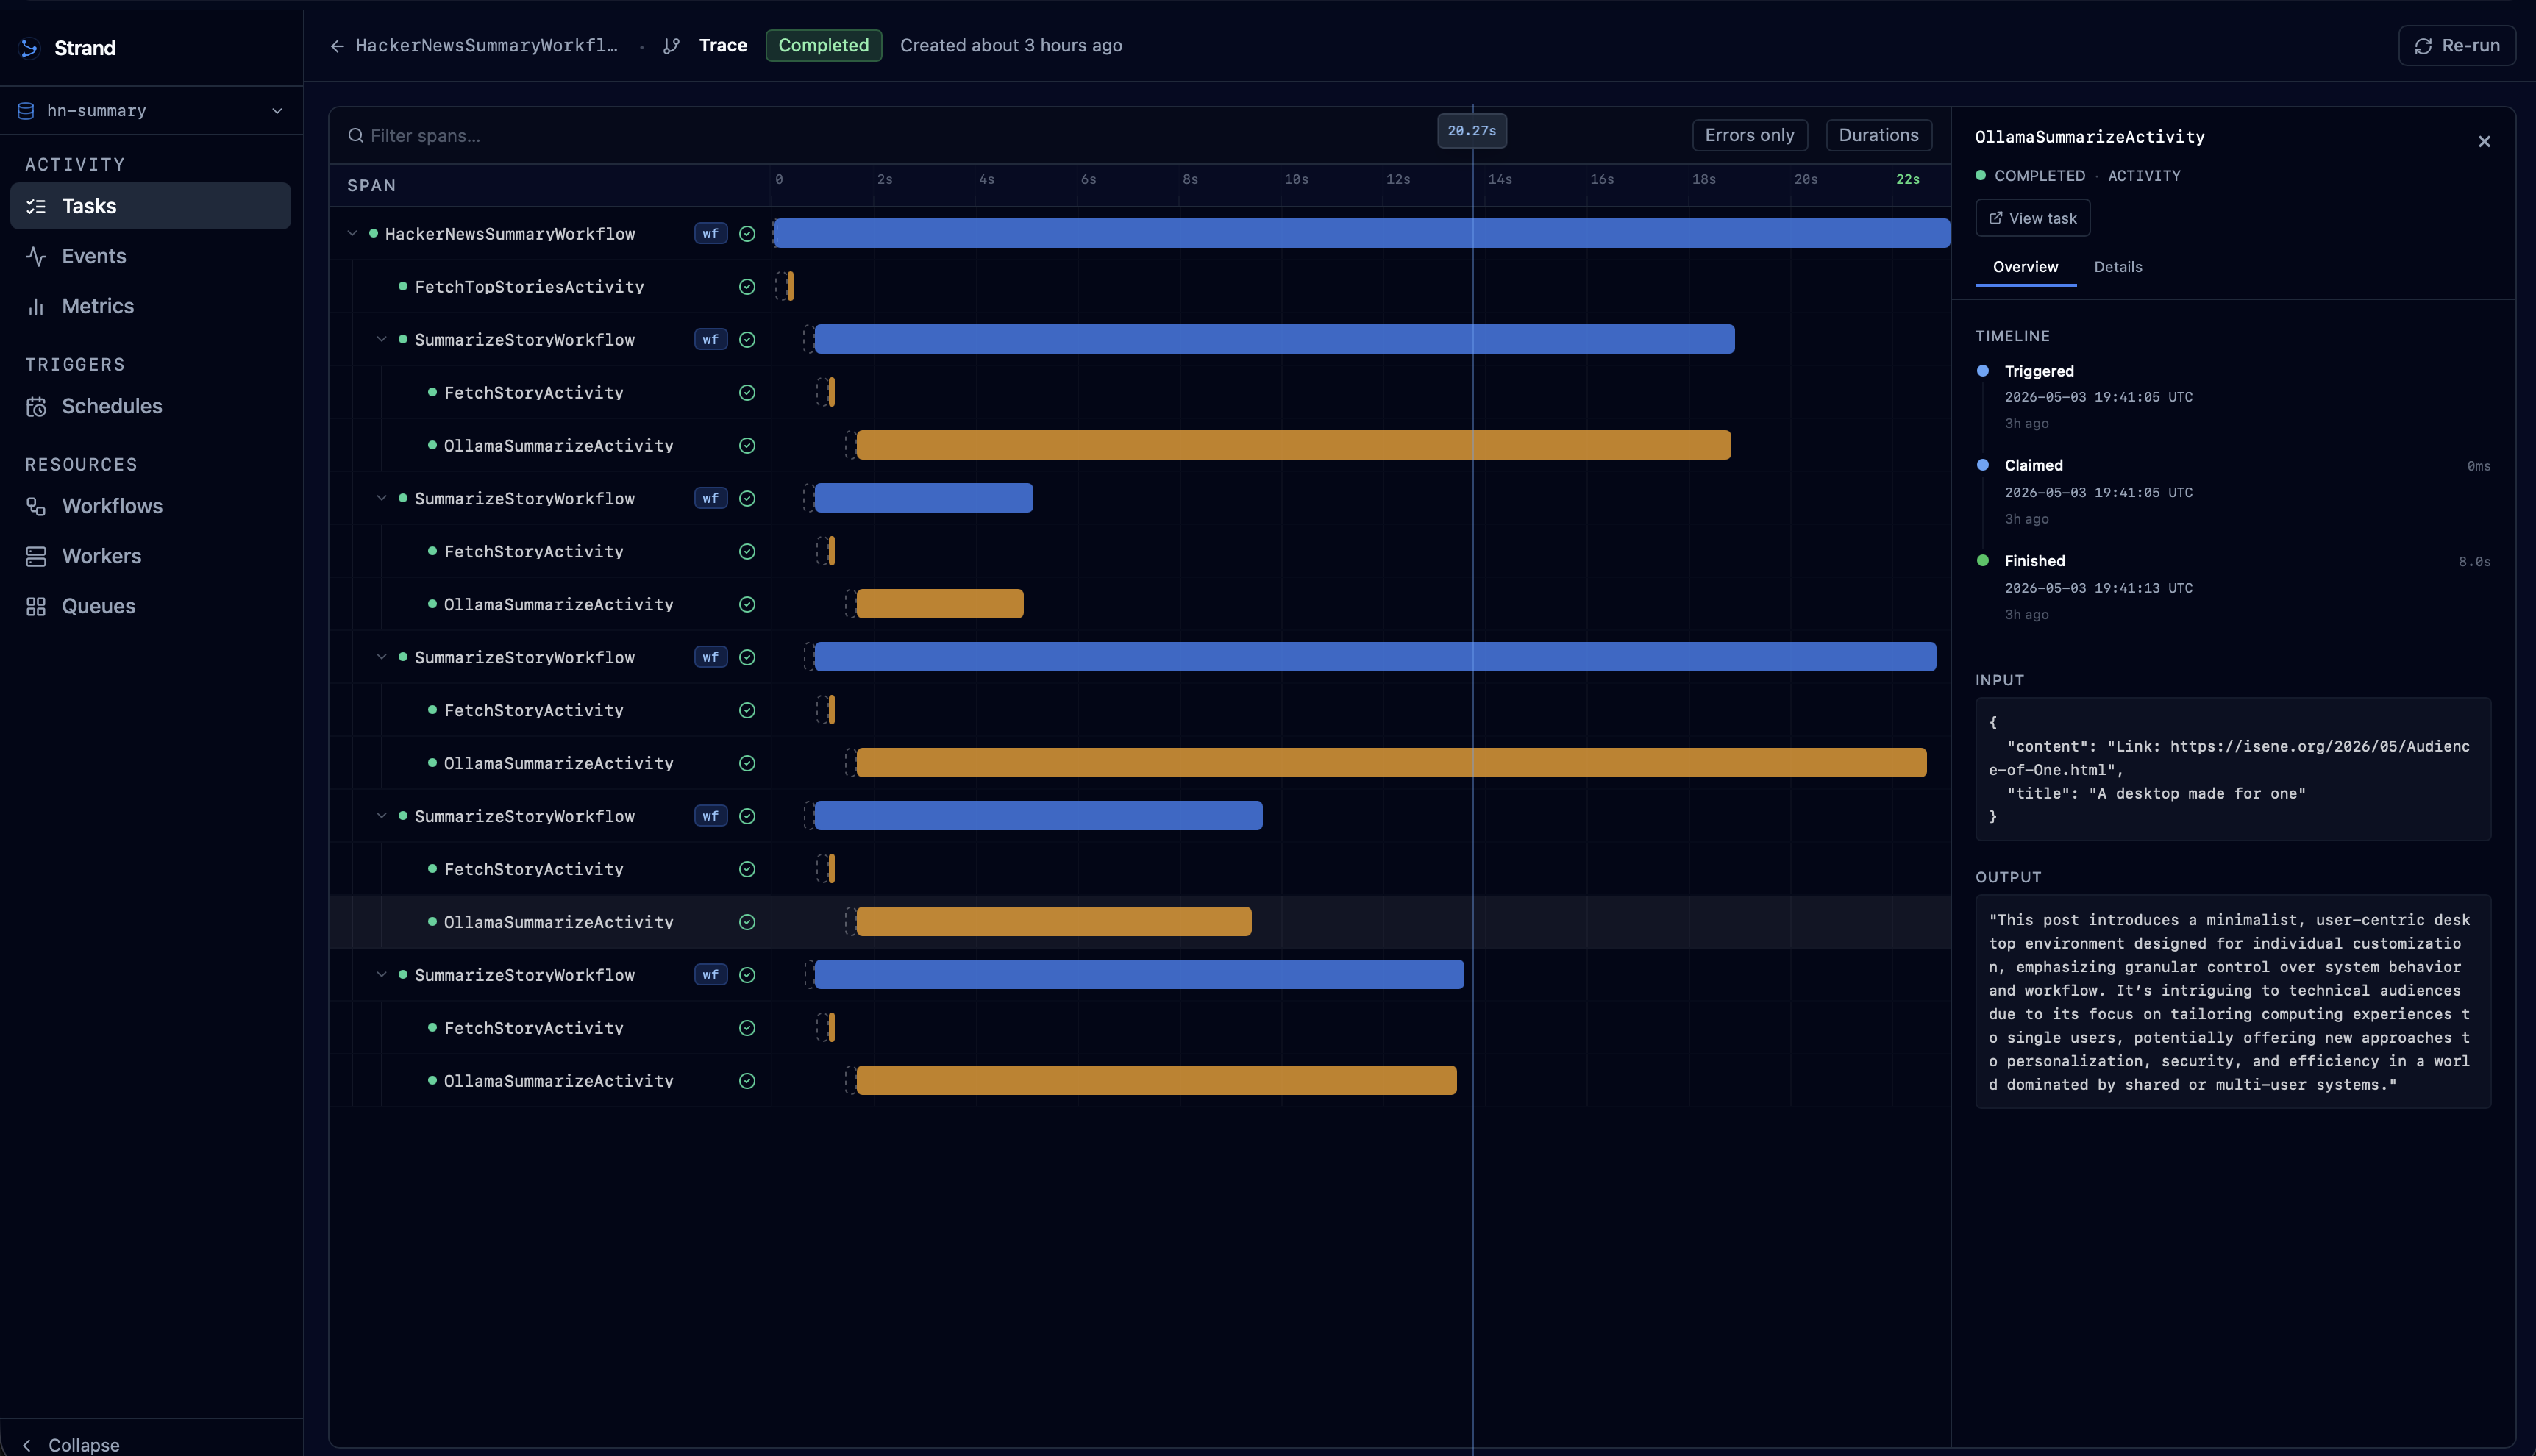Click the OUTPUT summary text block
The height and width of the screenshot is (1456, 2536).
pyautogui.click(x=2233, y=1002)
